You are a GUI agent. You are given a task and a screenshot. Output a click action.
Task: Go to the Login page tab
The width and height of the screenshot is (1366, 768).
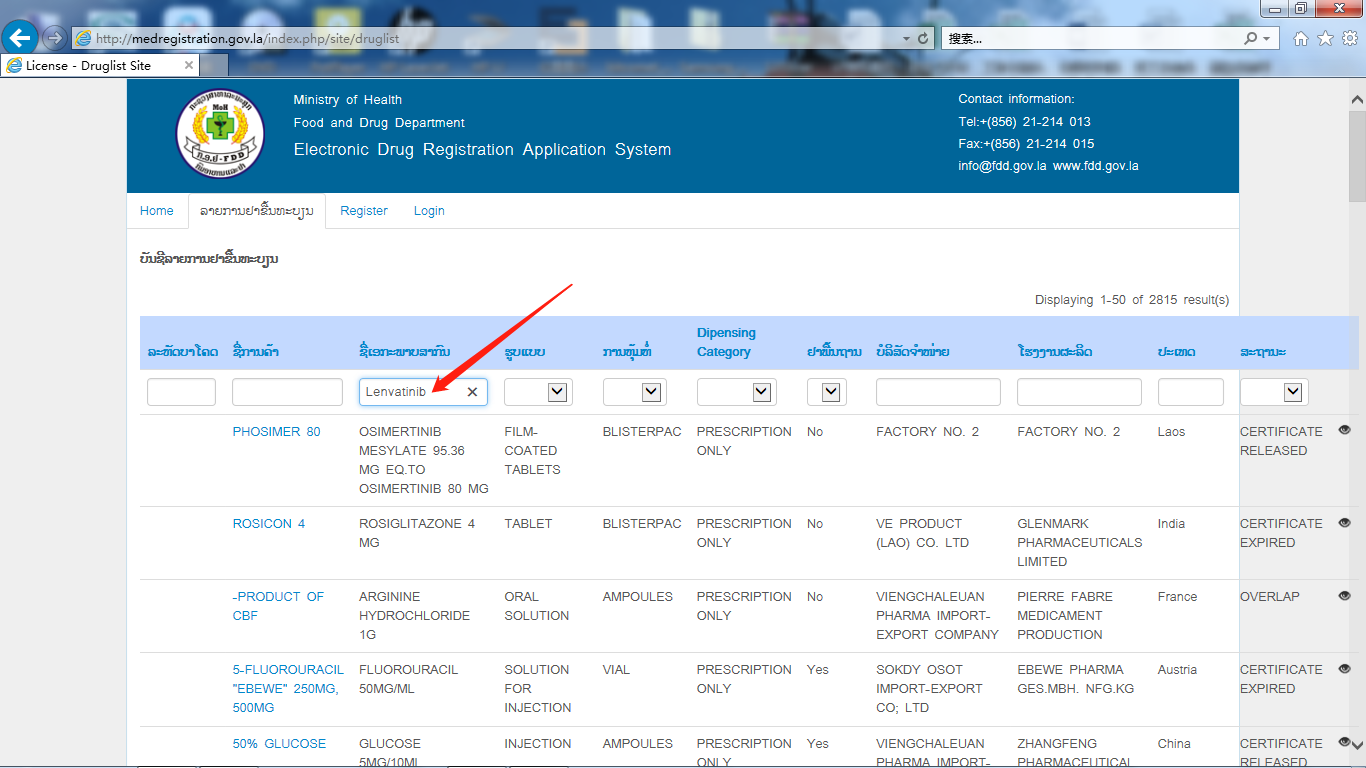(429, 211)
